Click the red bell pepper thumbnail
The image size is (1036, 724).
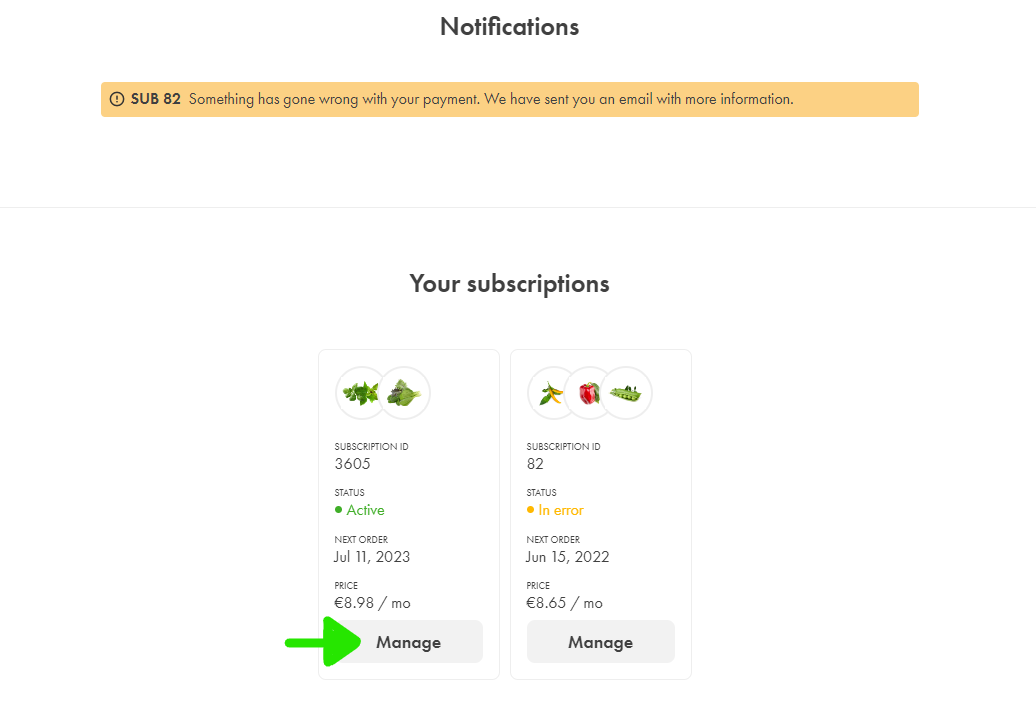pos(589,393)
